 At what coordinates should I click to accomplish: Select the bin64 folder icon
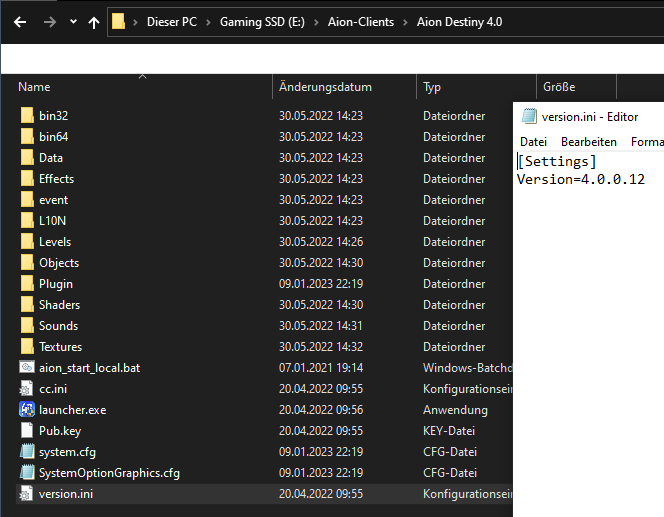click(x=27, y=136)
